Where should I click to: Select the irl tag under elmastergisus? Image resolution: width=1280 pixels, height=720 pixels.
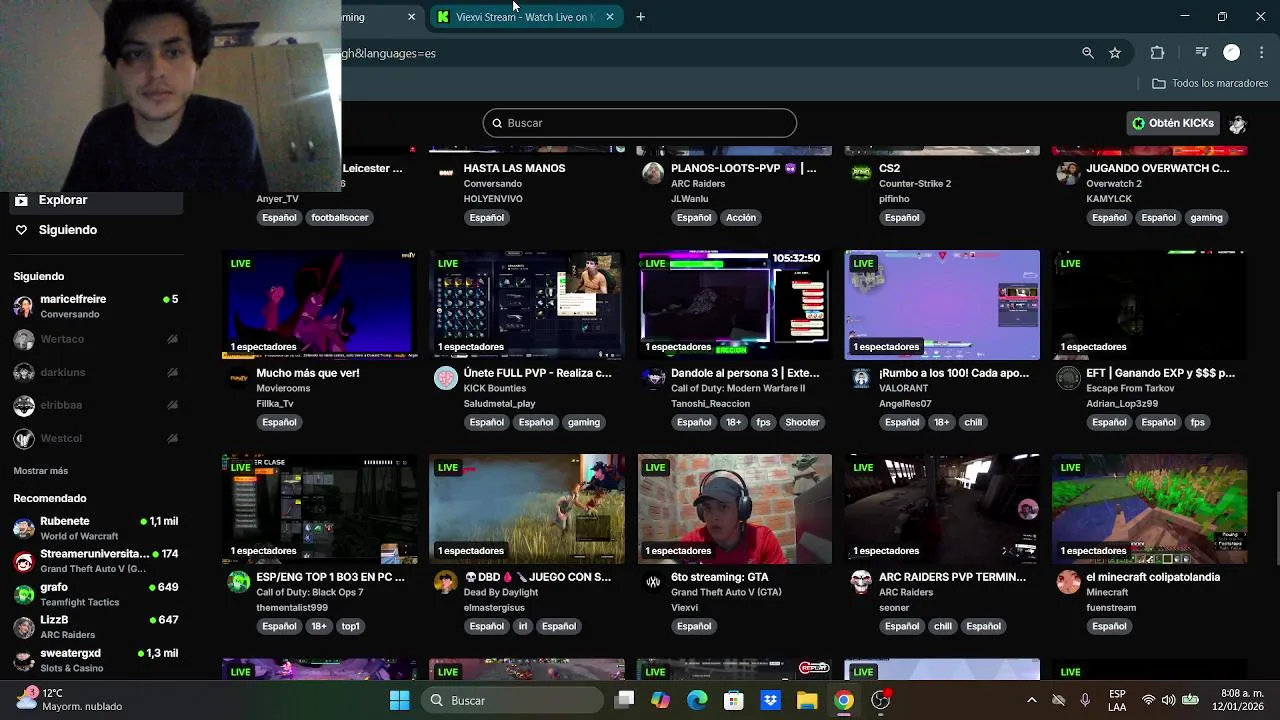point(522,627)
